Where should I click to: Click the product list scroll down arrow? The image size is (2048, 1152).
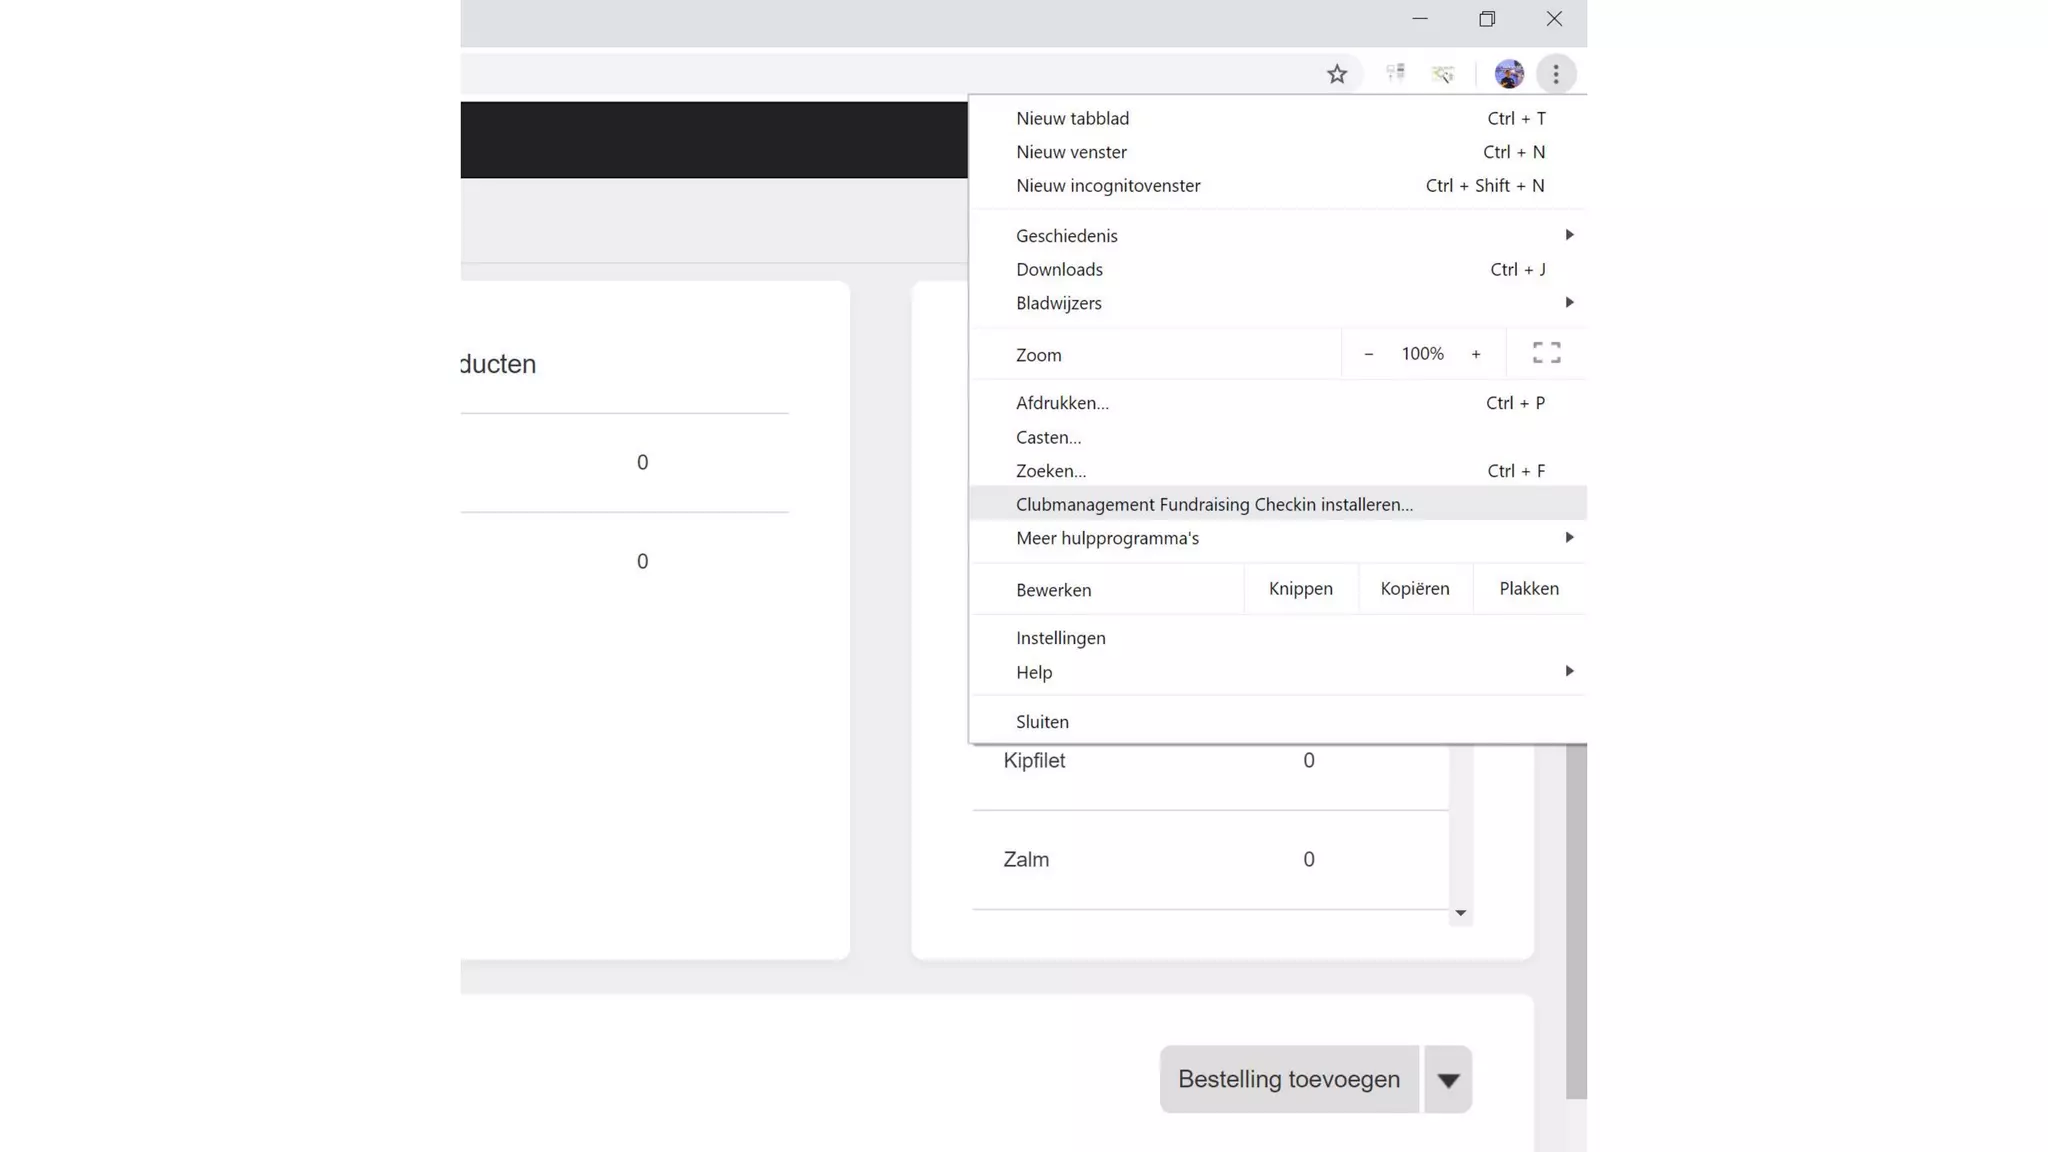(x=1460, y=913)
